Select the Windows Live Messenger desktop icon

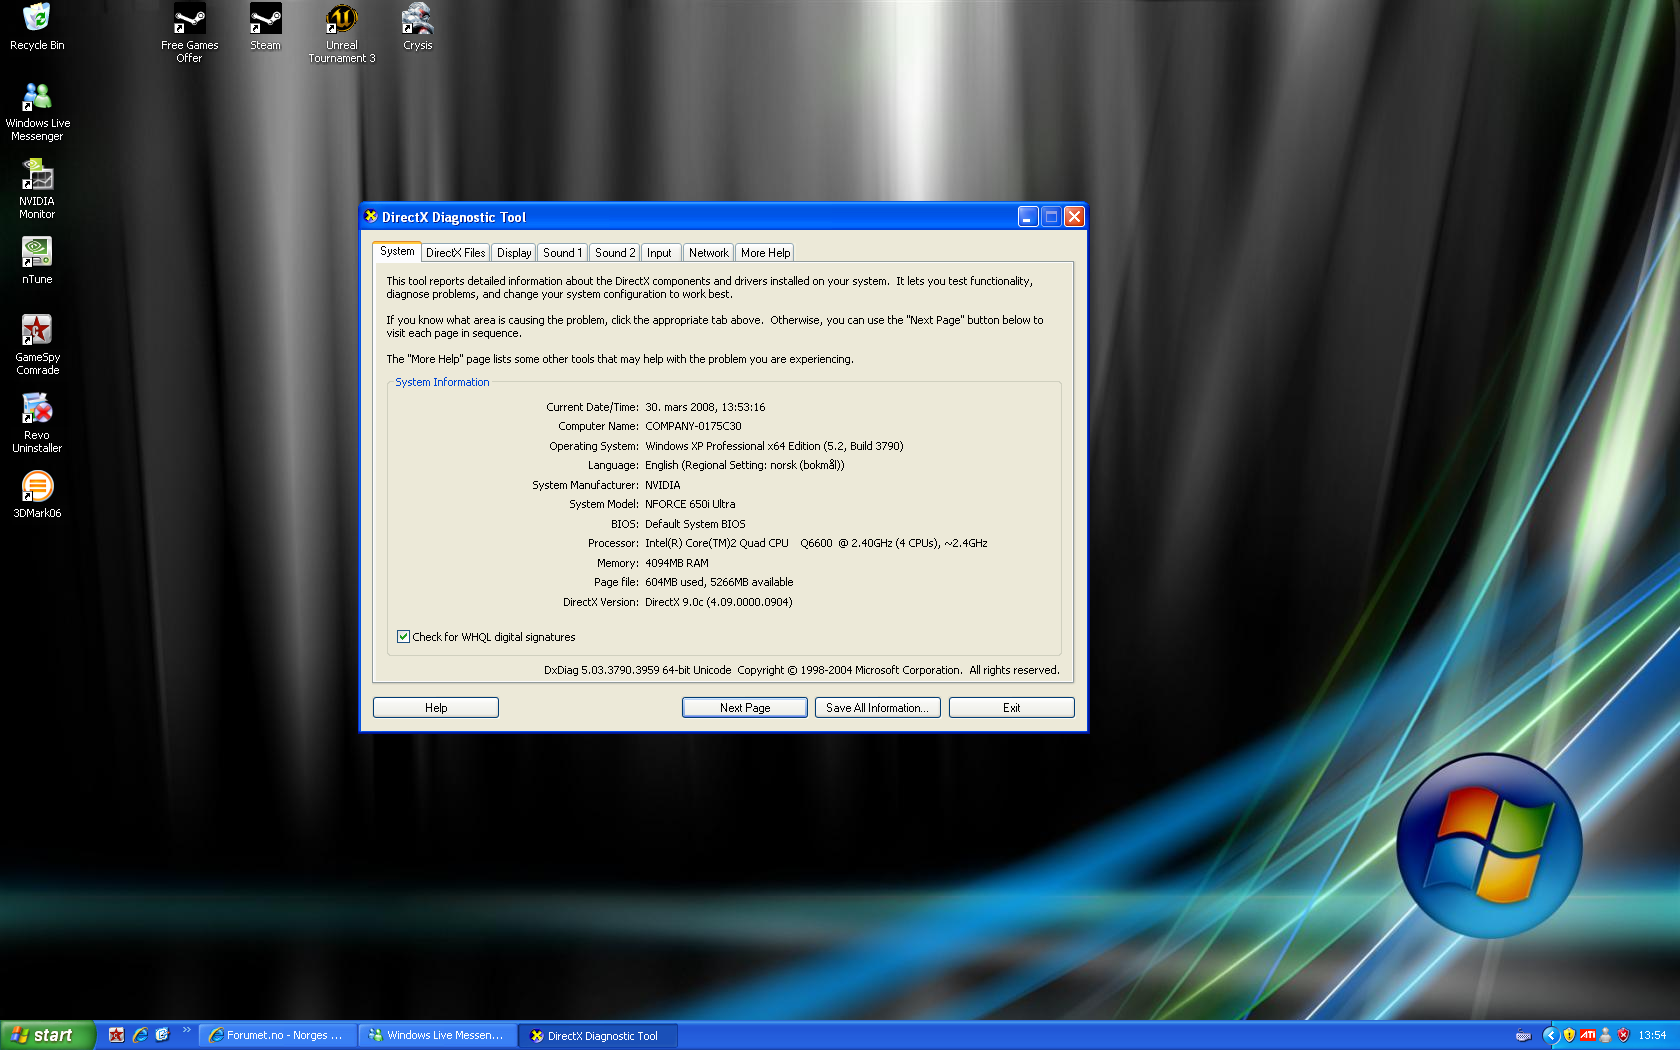click(x=37, y=111)
